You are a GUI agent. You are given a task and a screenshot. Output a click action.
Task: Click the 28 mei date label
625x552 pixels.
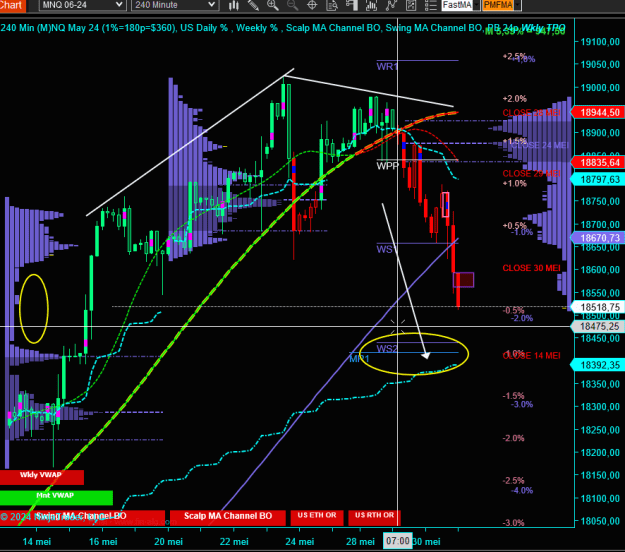tap(360, 542)
